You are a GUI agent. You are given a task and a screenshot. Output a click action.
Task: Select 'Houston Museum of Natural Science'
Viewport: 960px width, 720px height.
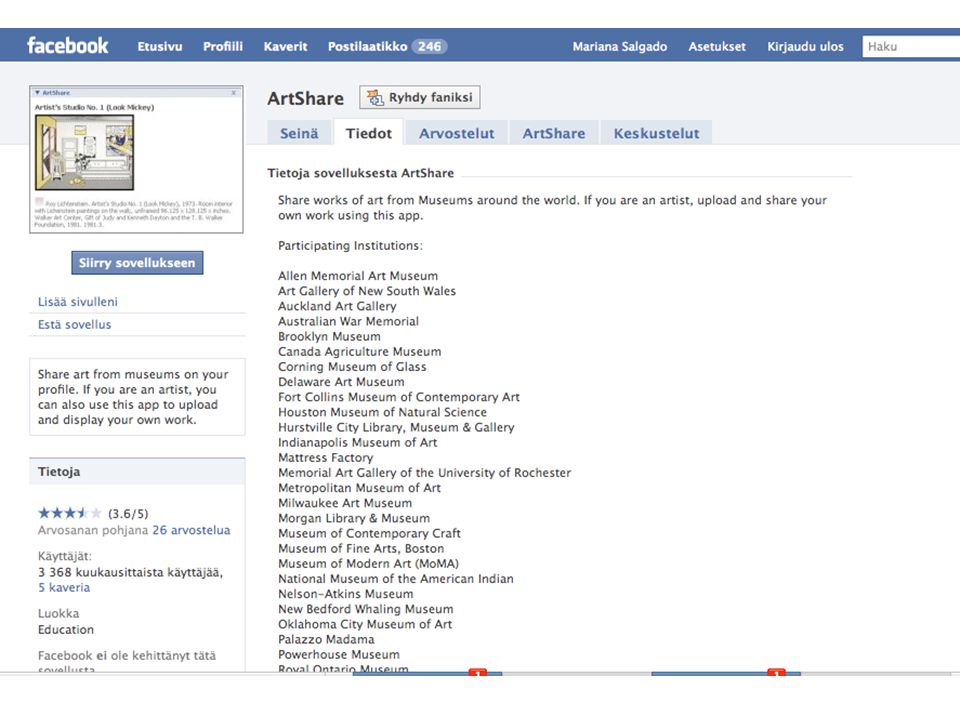point(383,412)
